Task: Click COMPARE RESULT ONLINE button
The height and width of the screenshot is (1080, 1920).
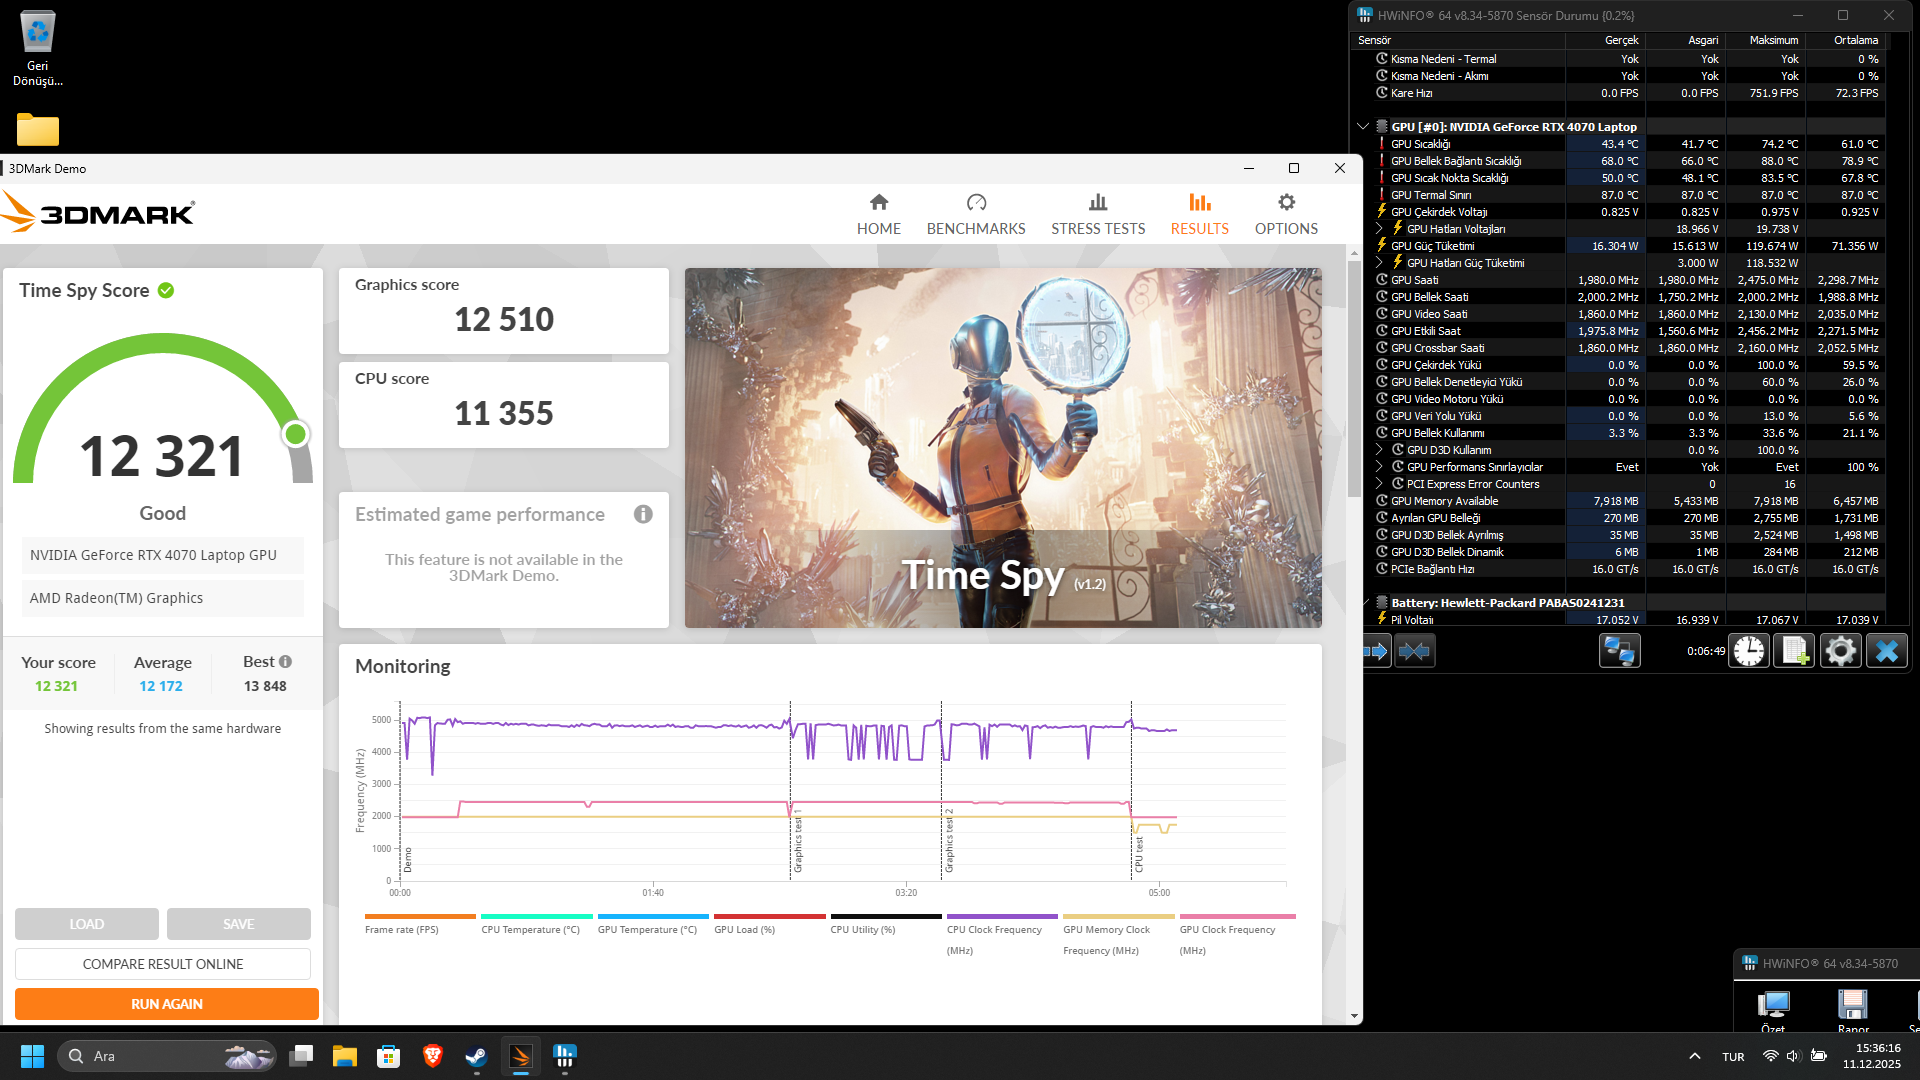Action: 163,964
